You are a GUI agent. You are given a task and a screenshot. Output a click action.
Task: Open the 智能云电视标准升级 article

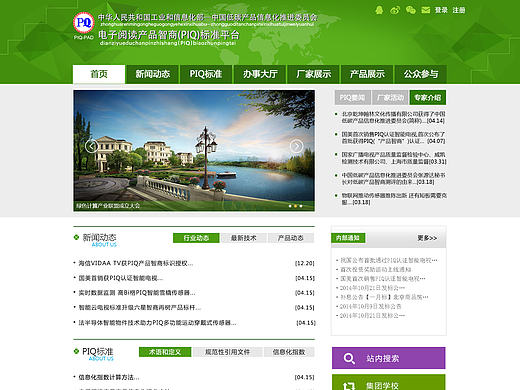coord(140,307)
